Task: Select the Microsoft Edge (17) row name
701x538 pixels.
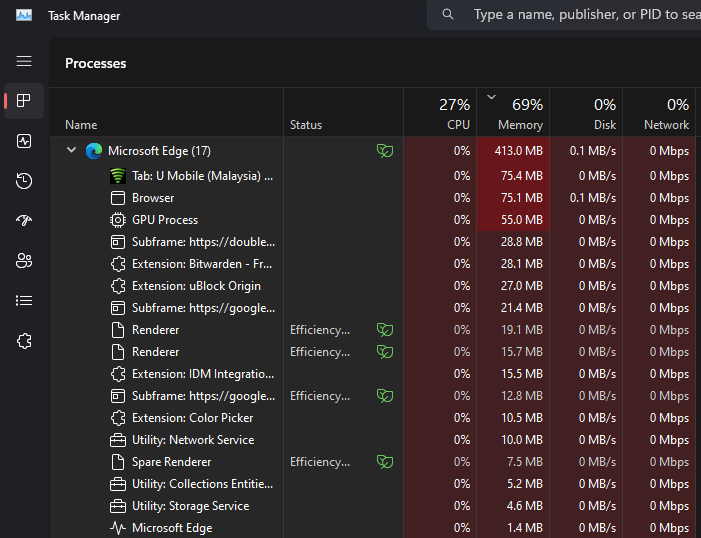Action: [159, 151]
